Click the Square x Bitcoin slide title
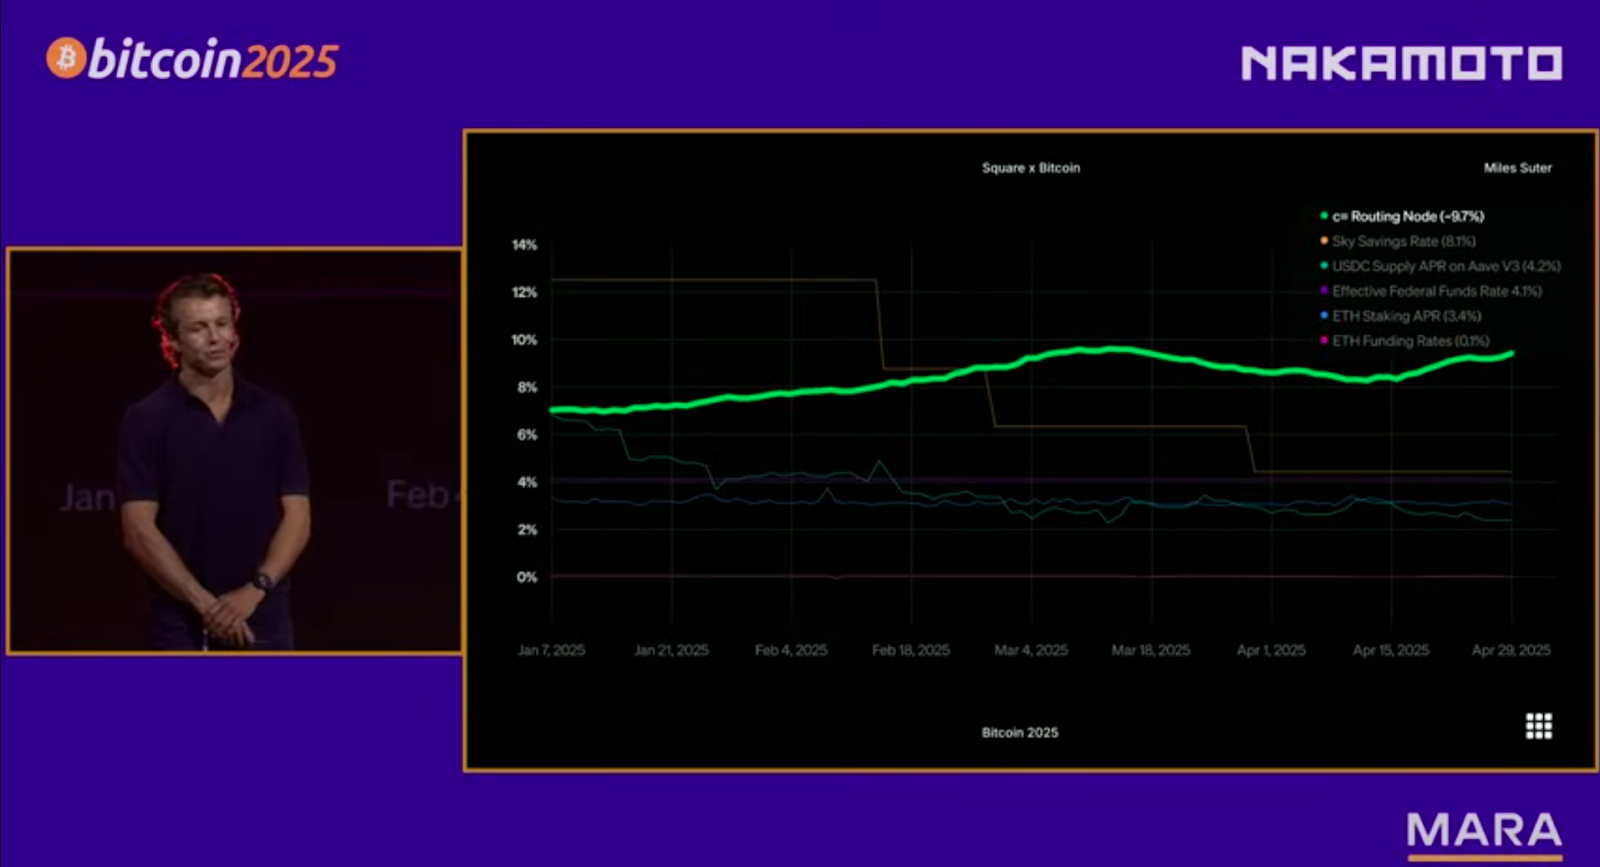 click(1031, 168)
